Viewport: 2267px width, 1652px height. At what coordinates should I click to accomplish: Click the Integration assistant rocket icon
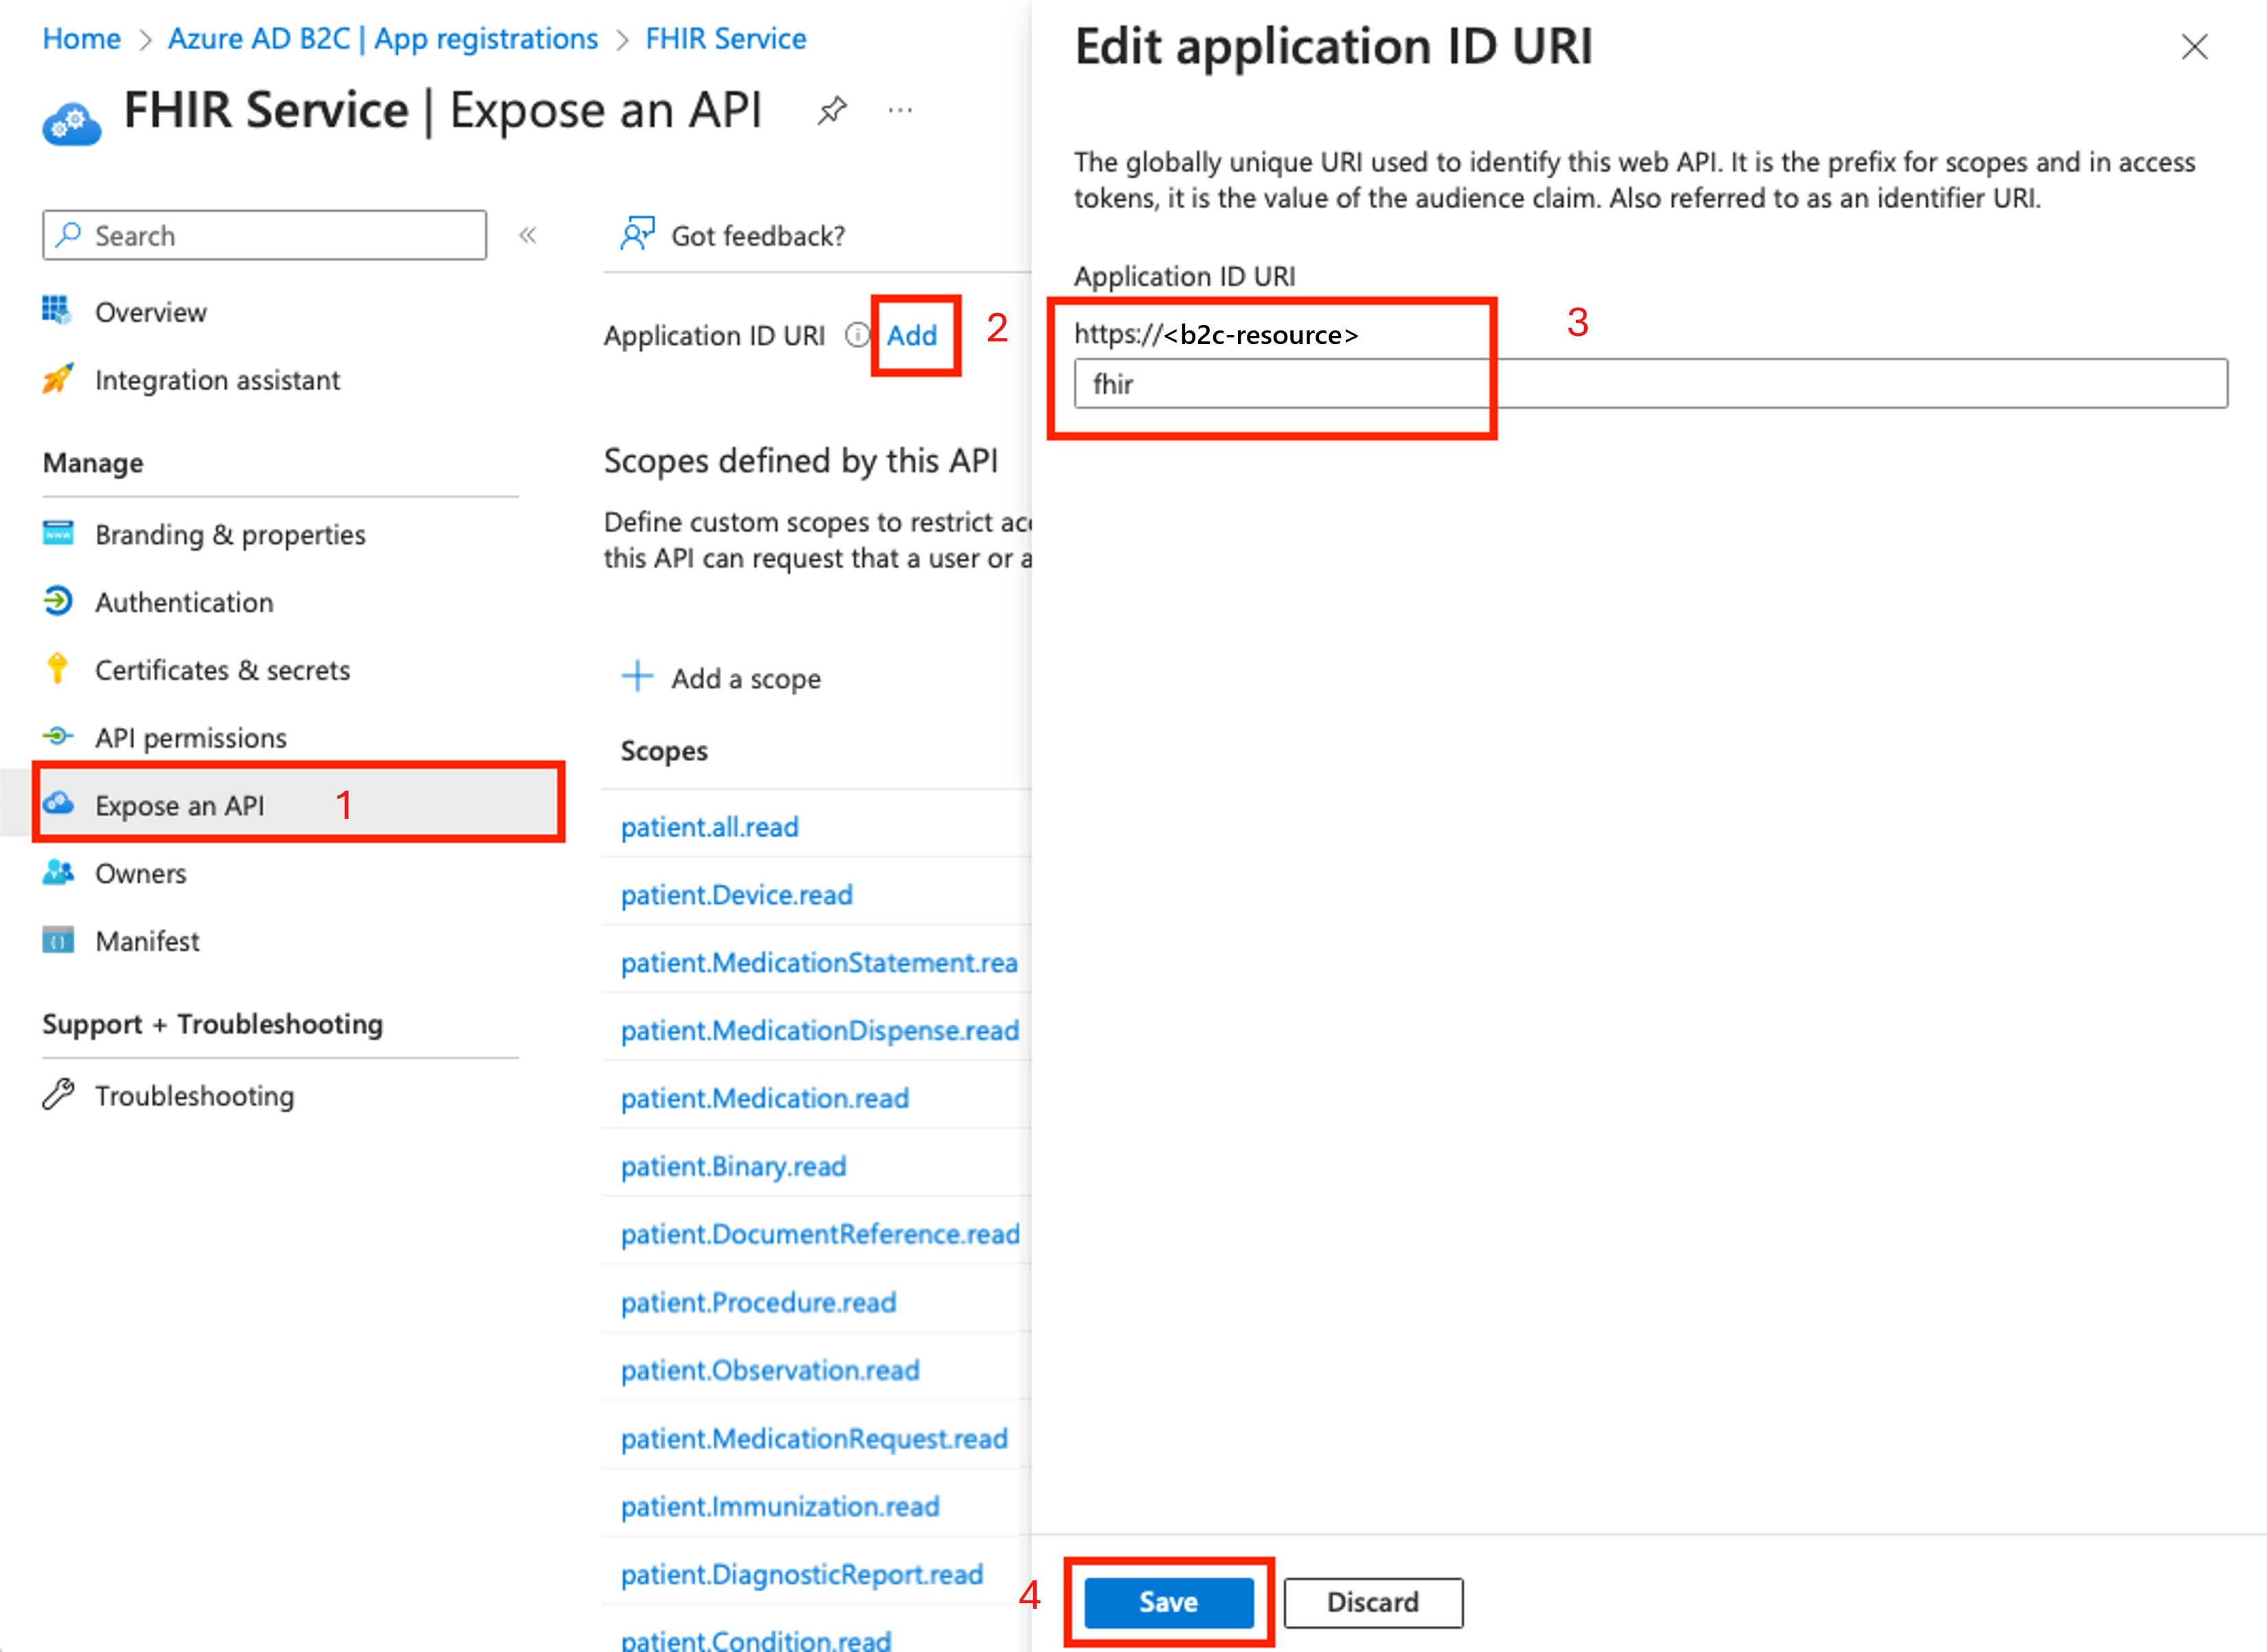[58, 379]
